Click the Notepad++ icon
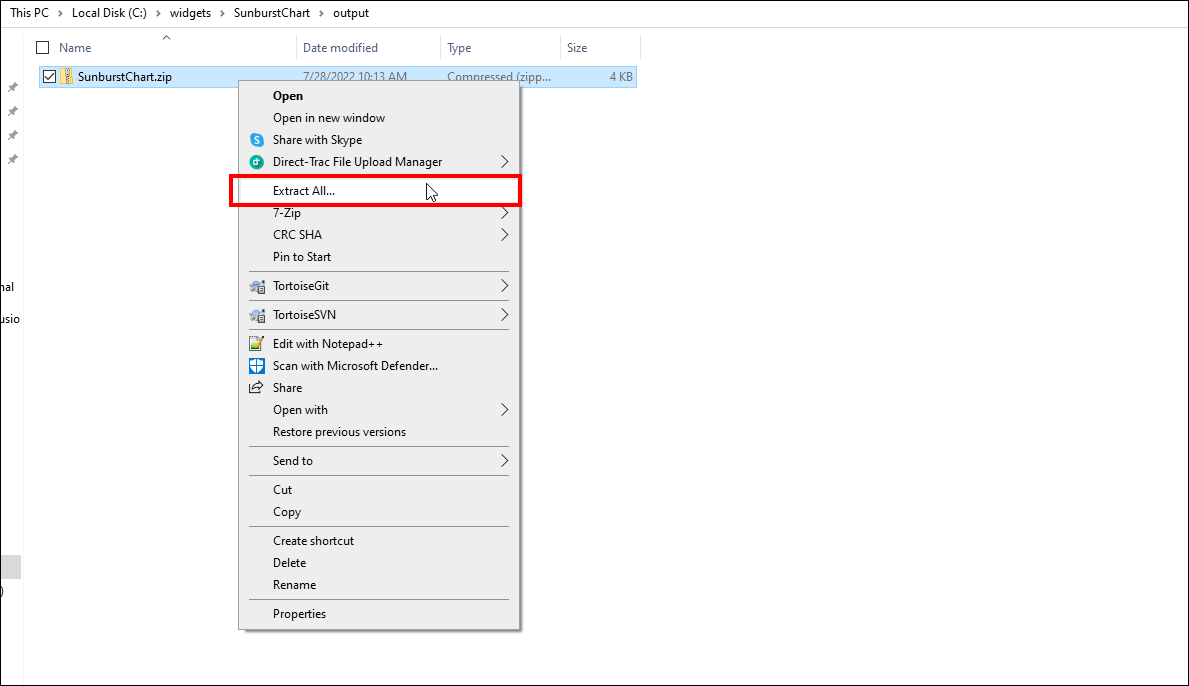Viewport: 1189px width, 686px height. pyautogui.click(x=257, y=344)
